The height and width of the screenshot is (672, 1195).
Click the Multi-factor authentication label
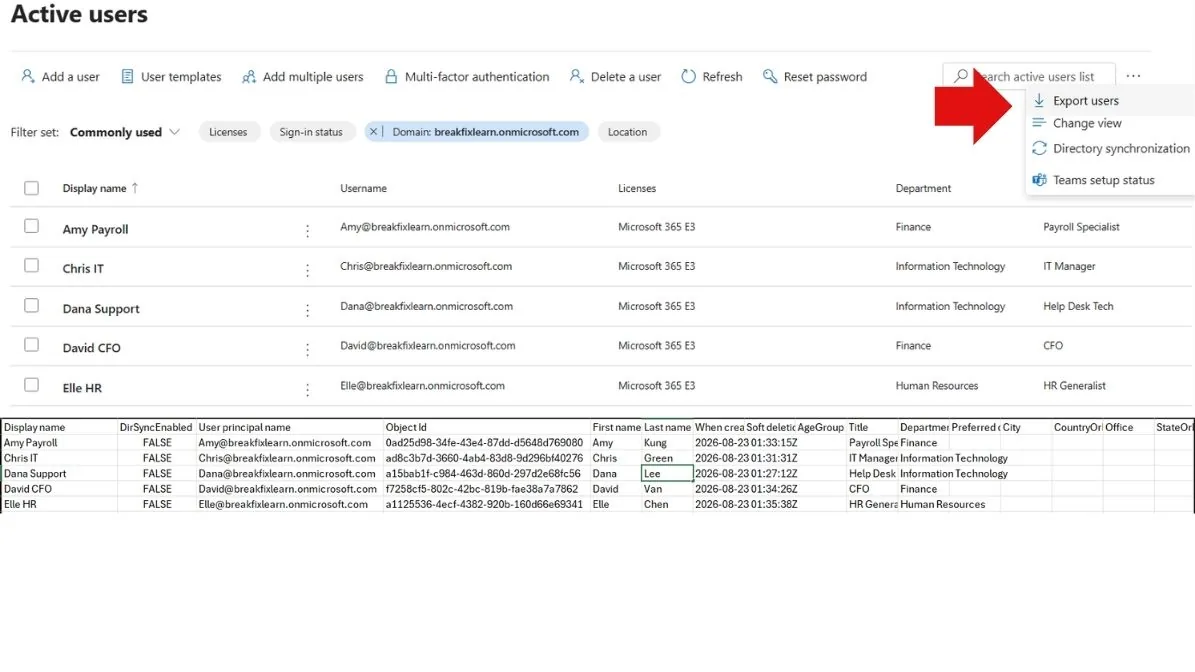pyautogui.click(x=477, y=76)
